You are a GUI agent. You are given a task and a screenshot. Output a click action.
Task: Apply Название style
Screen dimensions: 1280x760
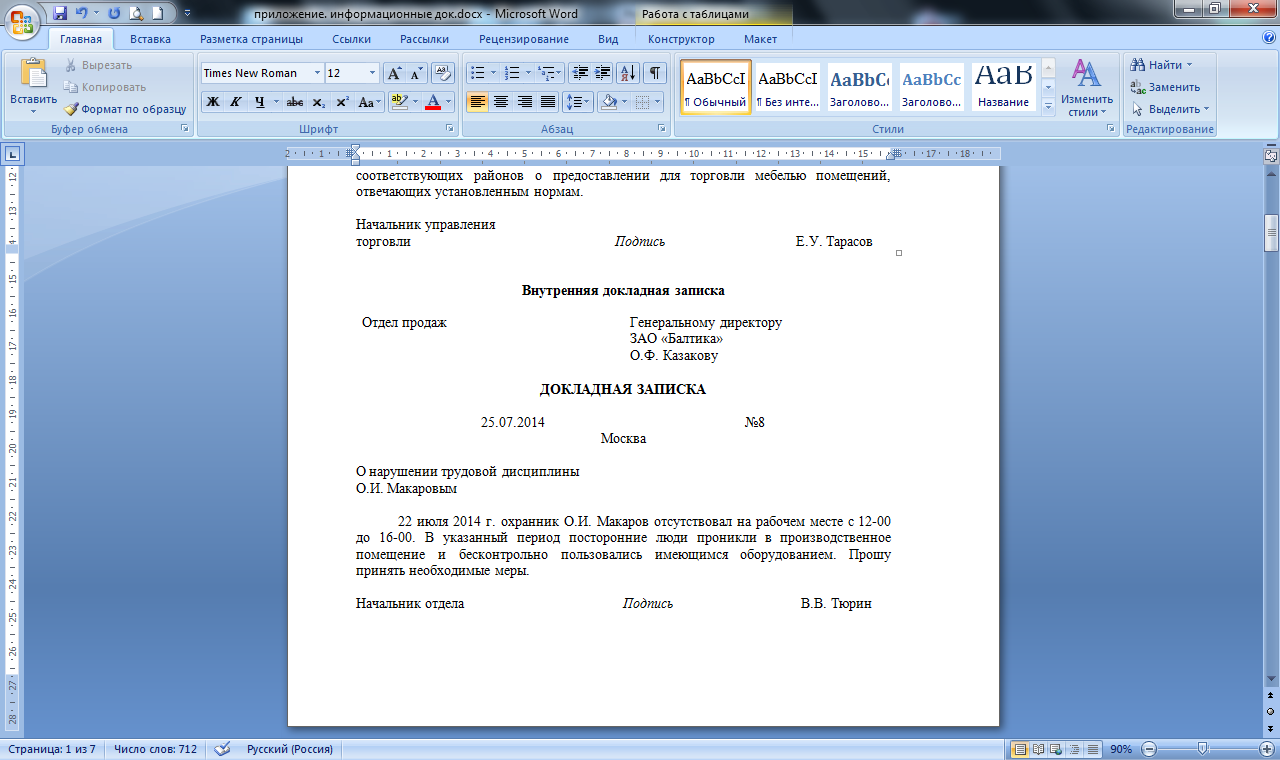pyautogui.click(x=1004, y=87)
